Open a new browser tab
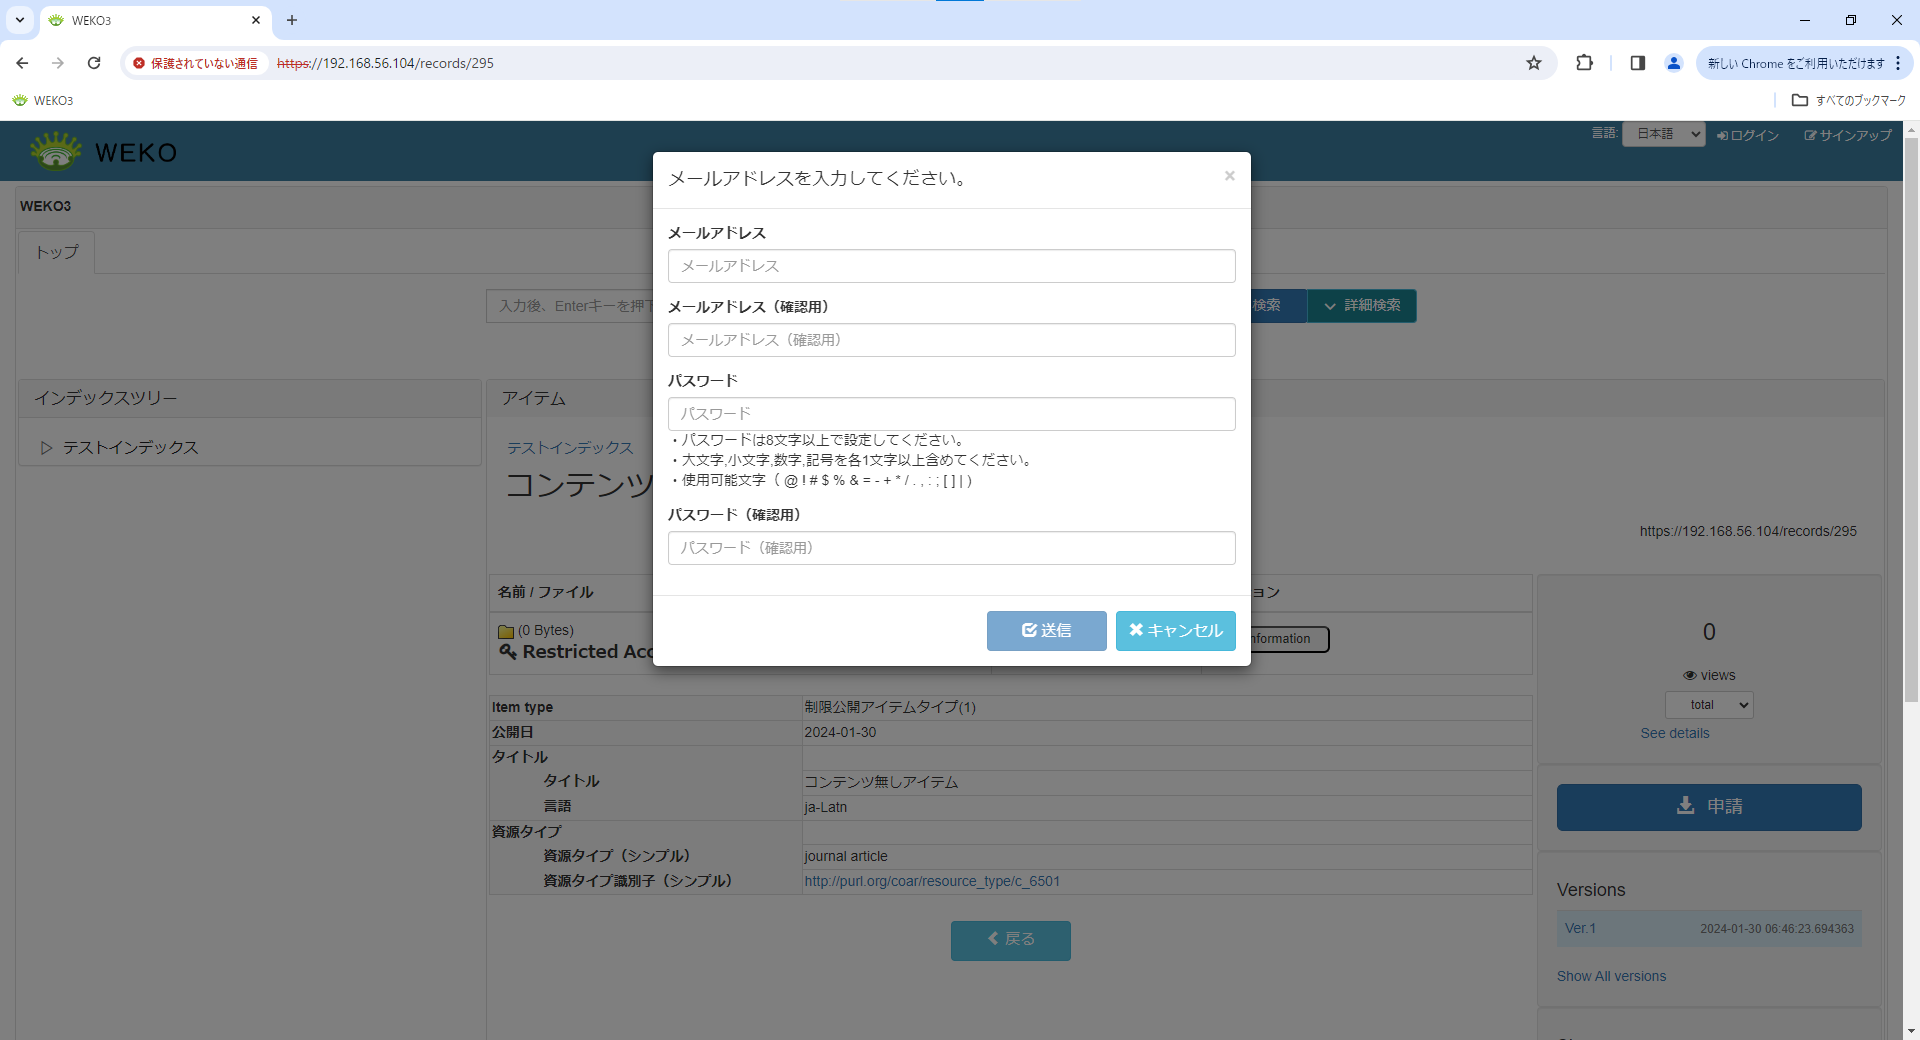Screen dimensions: 1920x1040 [292, 20]
